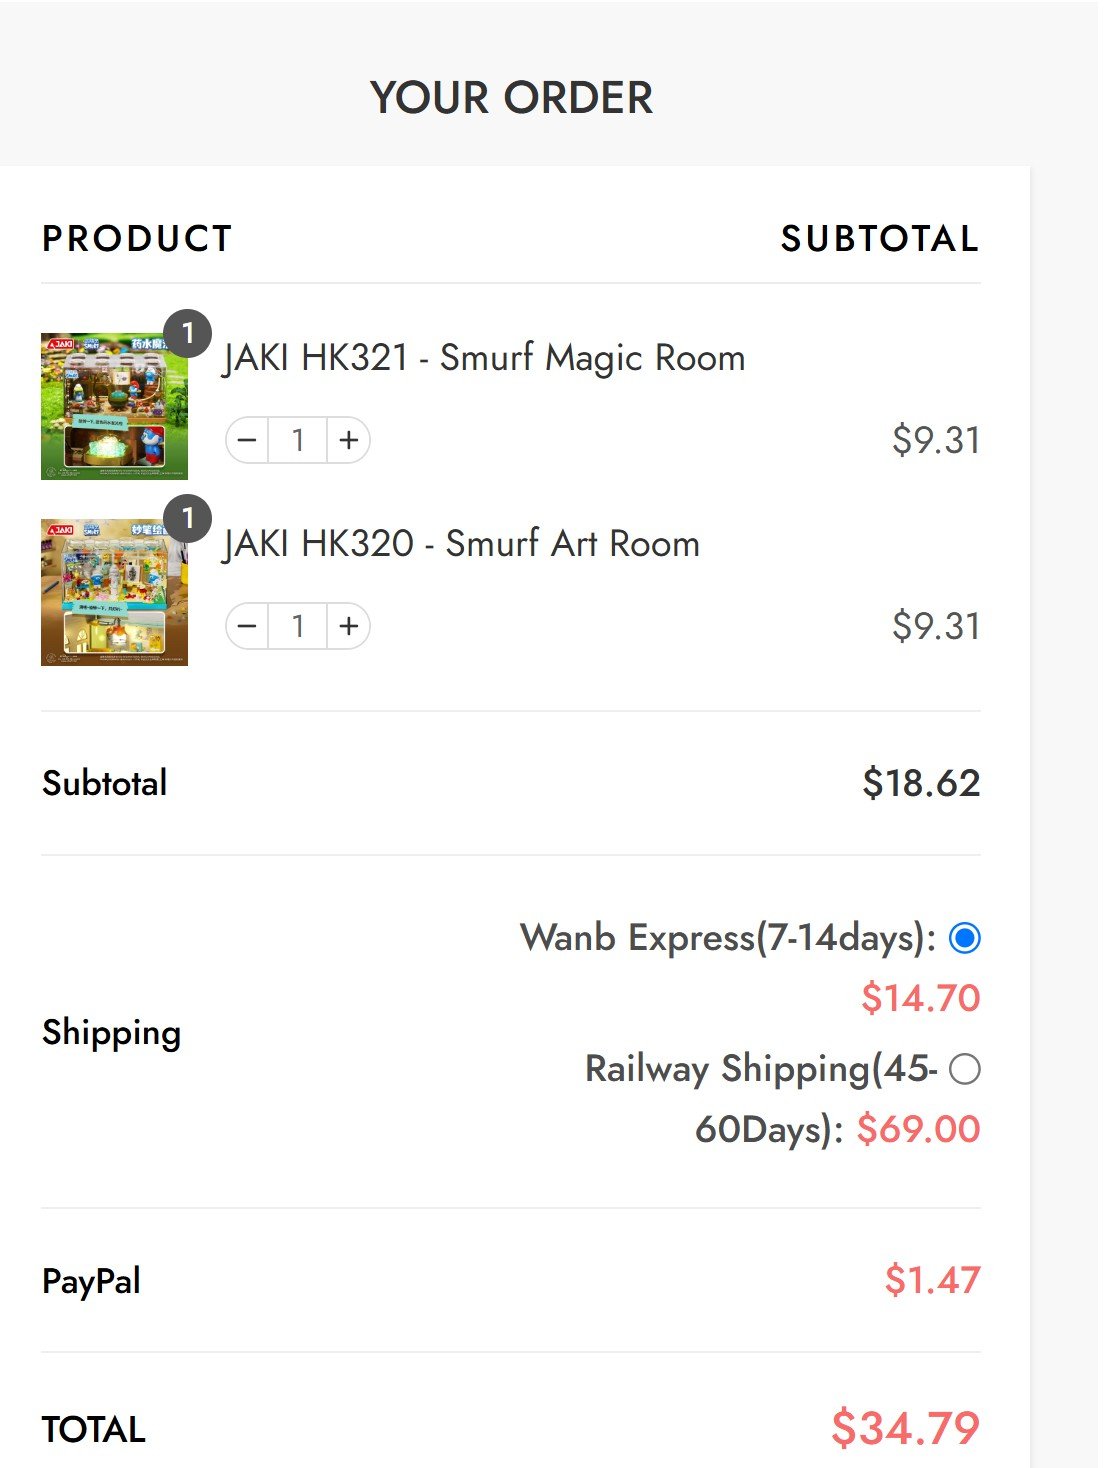1105x1468 pixels.
Task: Increase quantity of Smurf Art Room
Action: (348, 626)
